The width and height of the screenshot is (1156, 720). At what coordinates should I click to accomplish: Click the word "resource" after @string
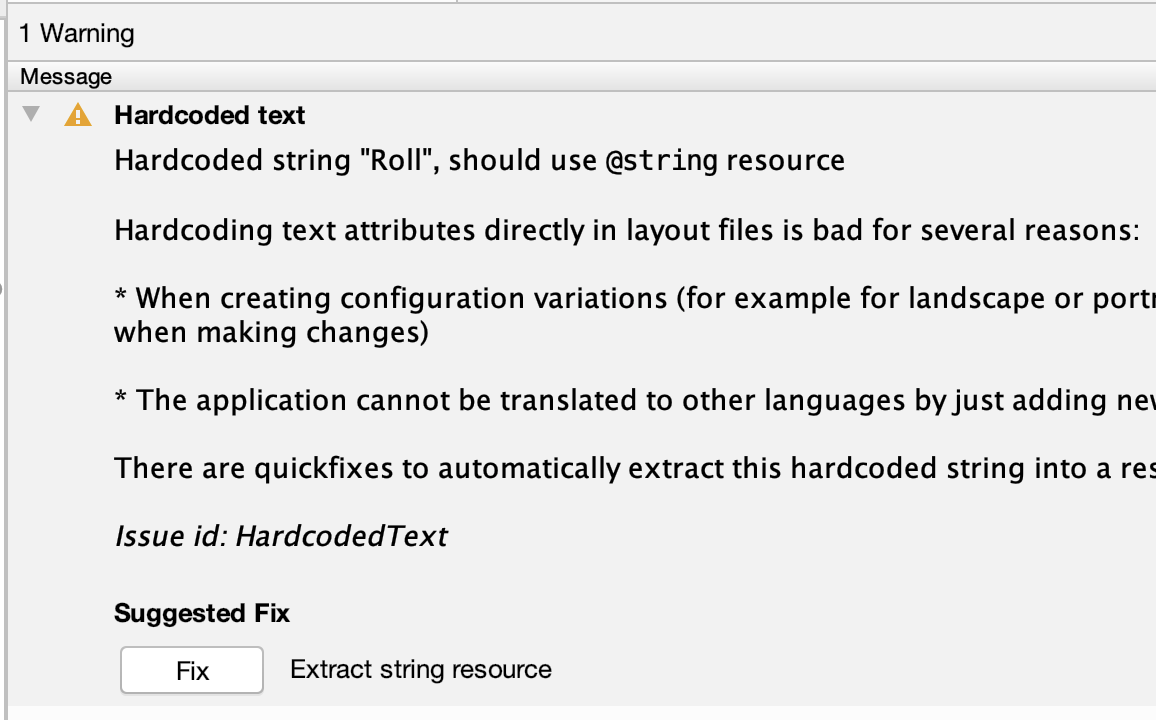pyautogui.click(x=785, y=161)
